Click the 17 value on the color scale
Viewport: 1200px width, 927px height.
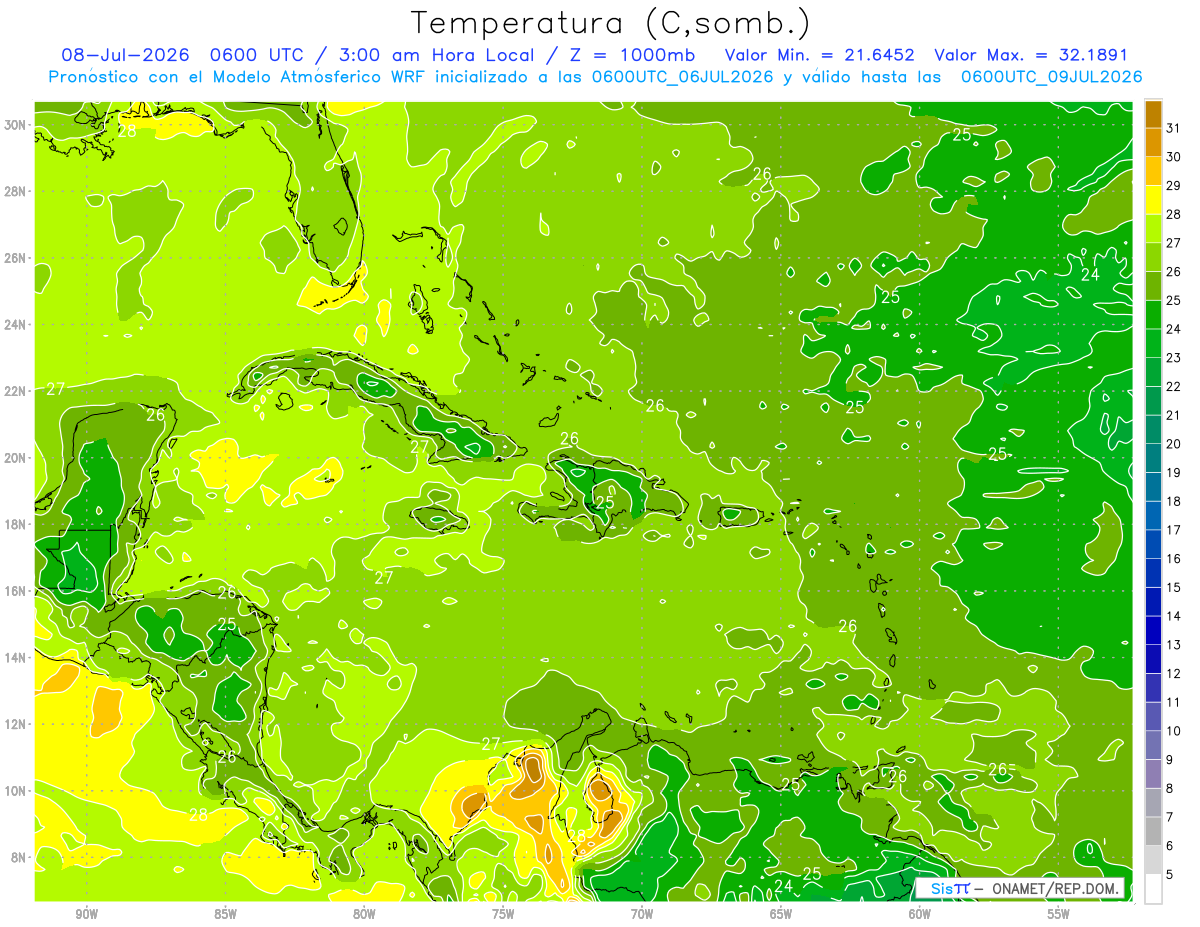[x=1174, y=530]
